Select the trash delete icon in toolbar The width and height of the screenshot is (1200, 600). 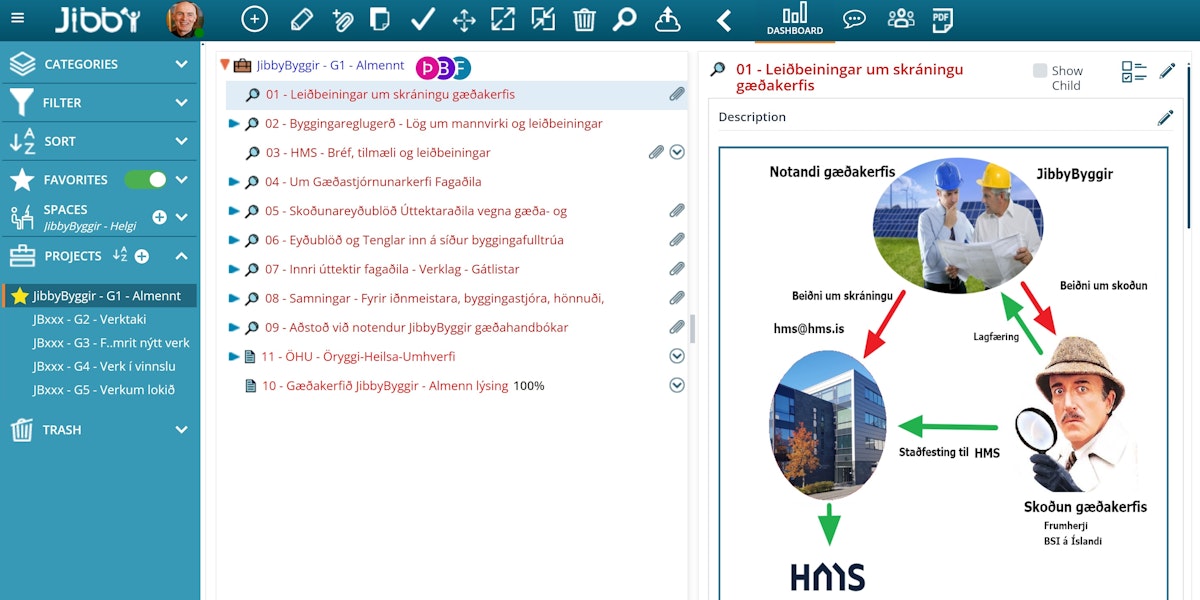[x=585, y=19]
